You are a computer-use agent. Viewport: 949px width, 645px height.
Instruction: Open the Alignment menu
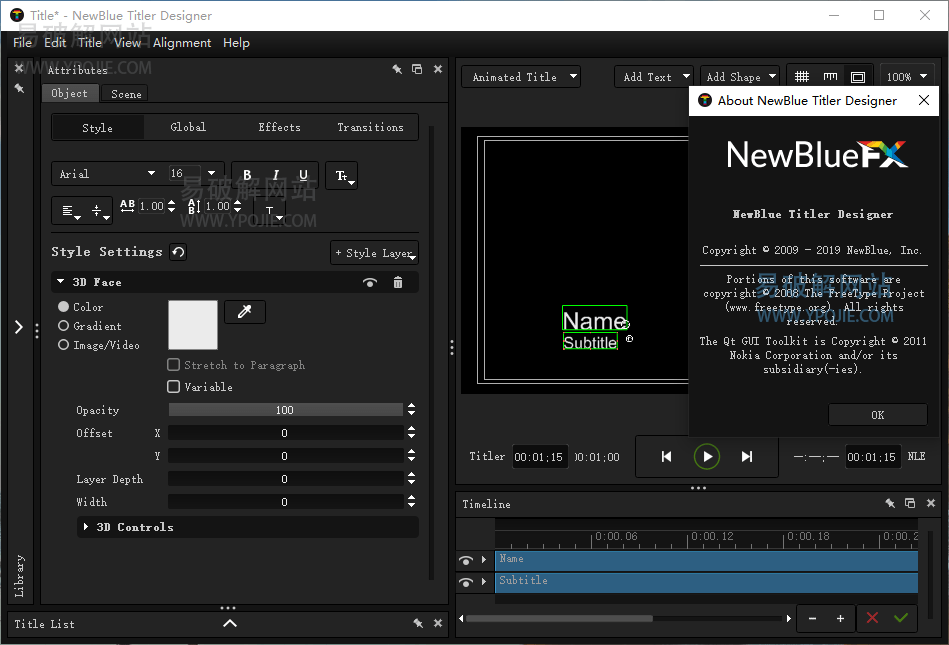click(x=182, y=42)
